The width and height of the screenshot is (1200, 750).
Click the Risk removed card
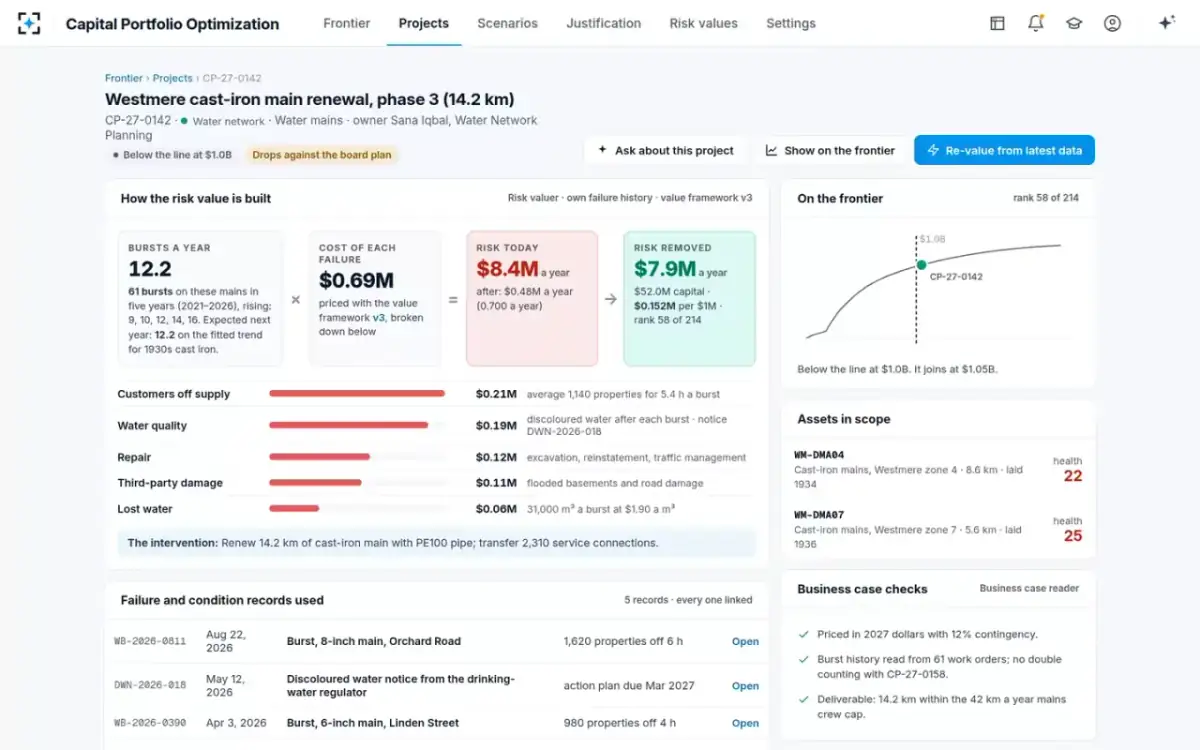(x=689, y=299)
